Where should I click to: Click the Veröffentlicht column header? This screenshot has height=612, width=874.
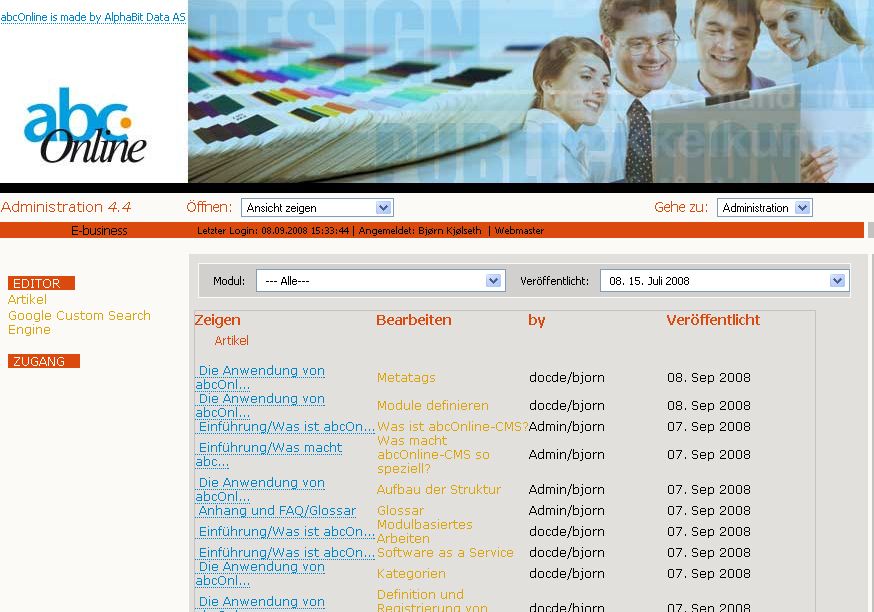(713, 320)
